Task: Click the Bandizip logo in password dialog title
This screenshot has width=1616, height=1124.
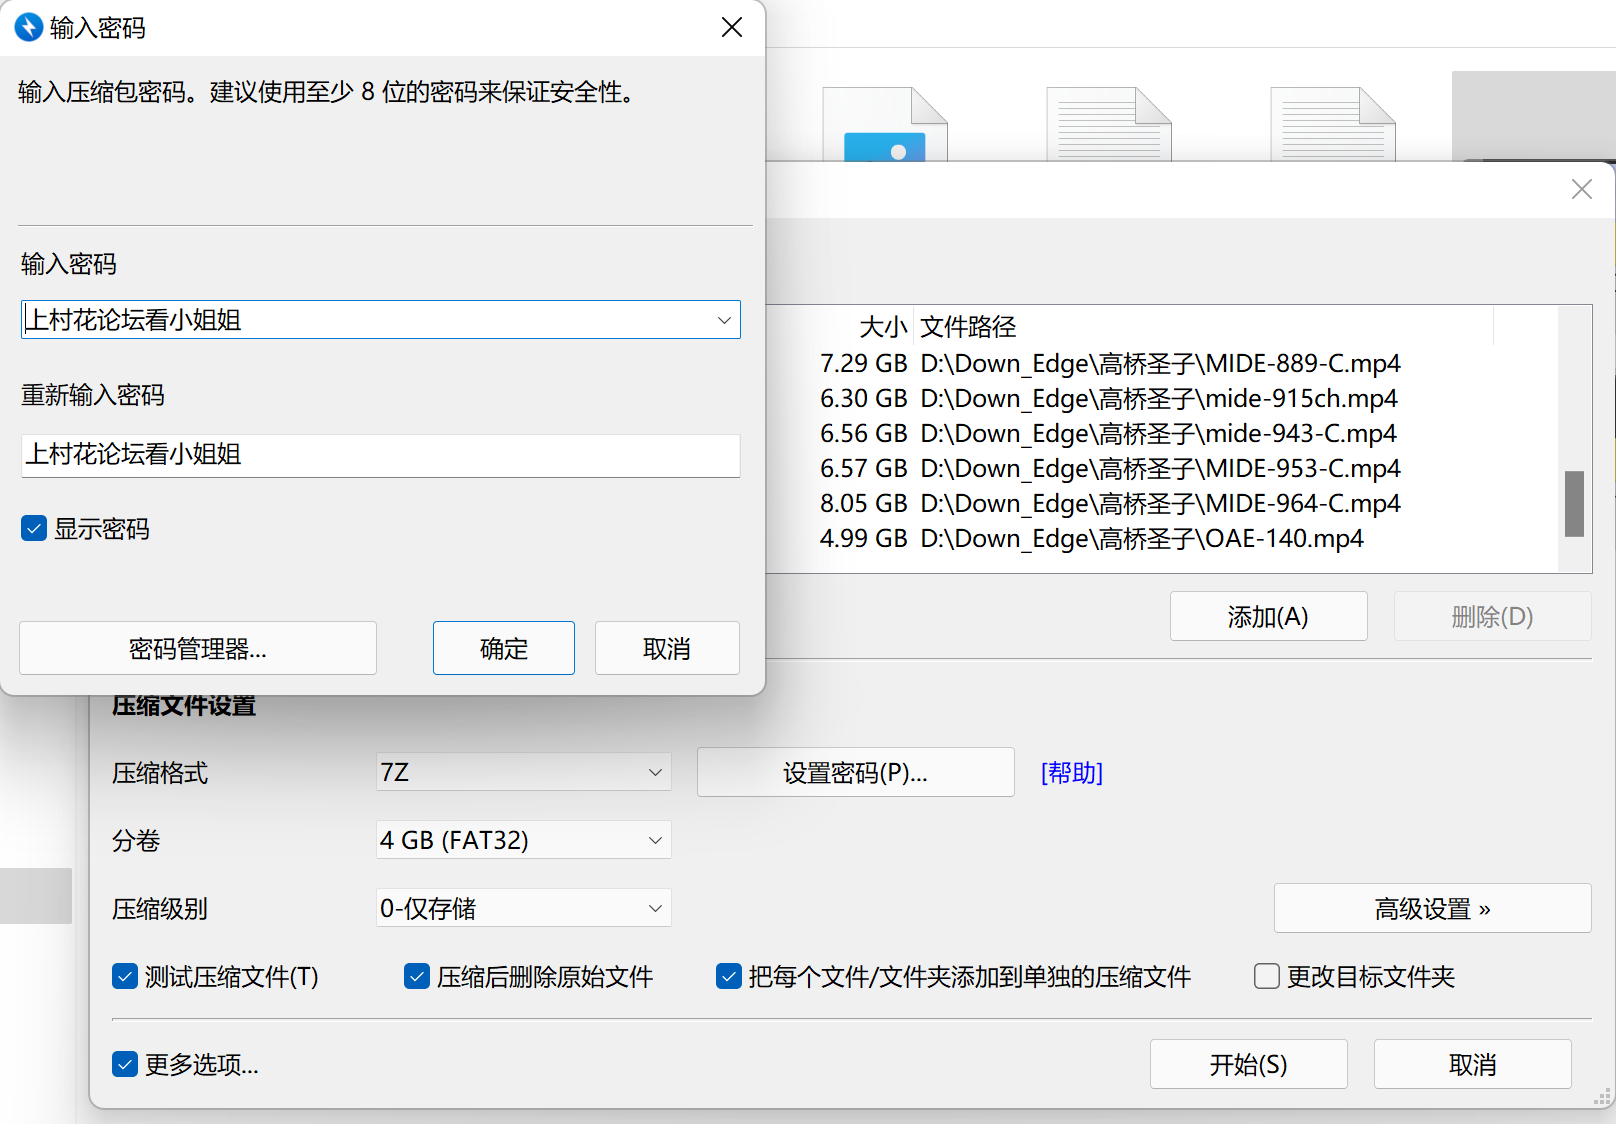Action: click(x=29, y=27)
